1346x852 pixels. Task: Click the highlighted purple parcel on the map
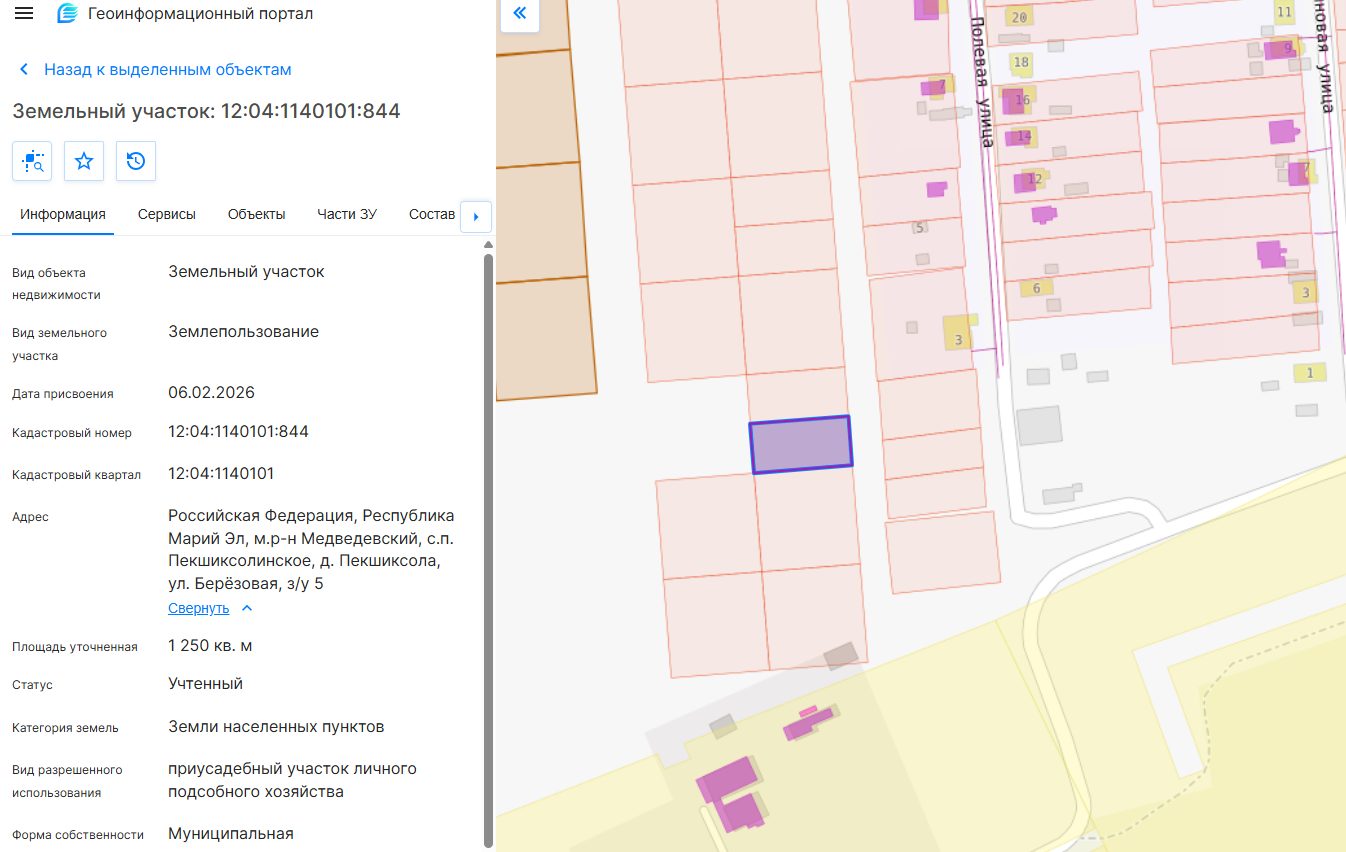[801, 445]
